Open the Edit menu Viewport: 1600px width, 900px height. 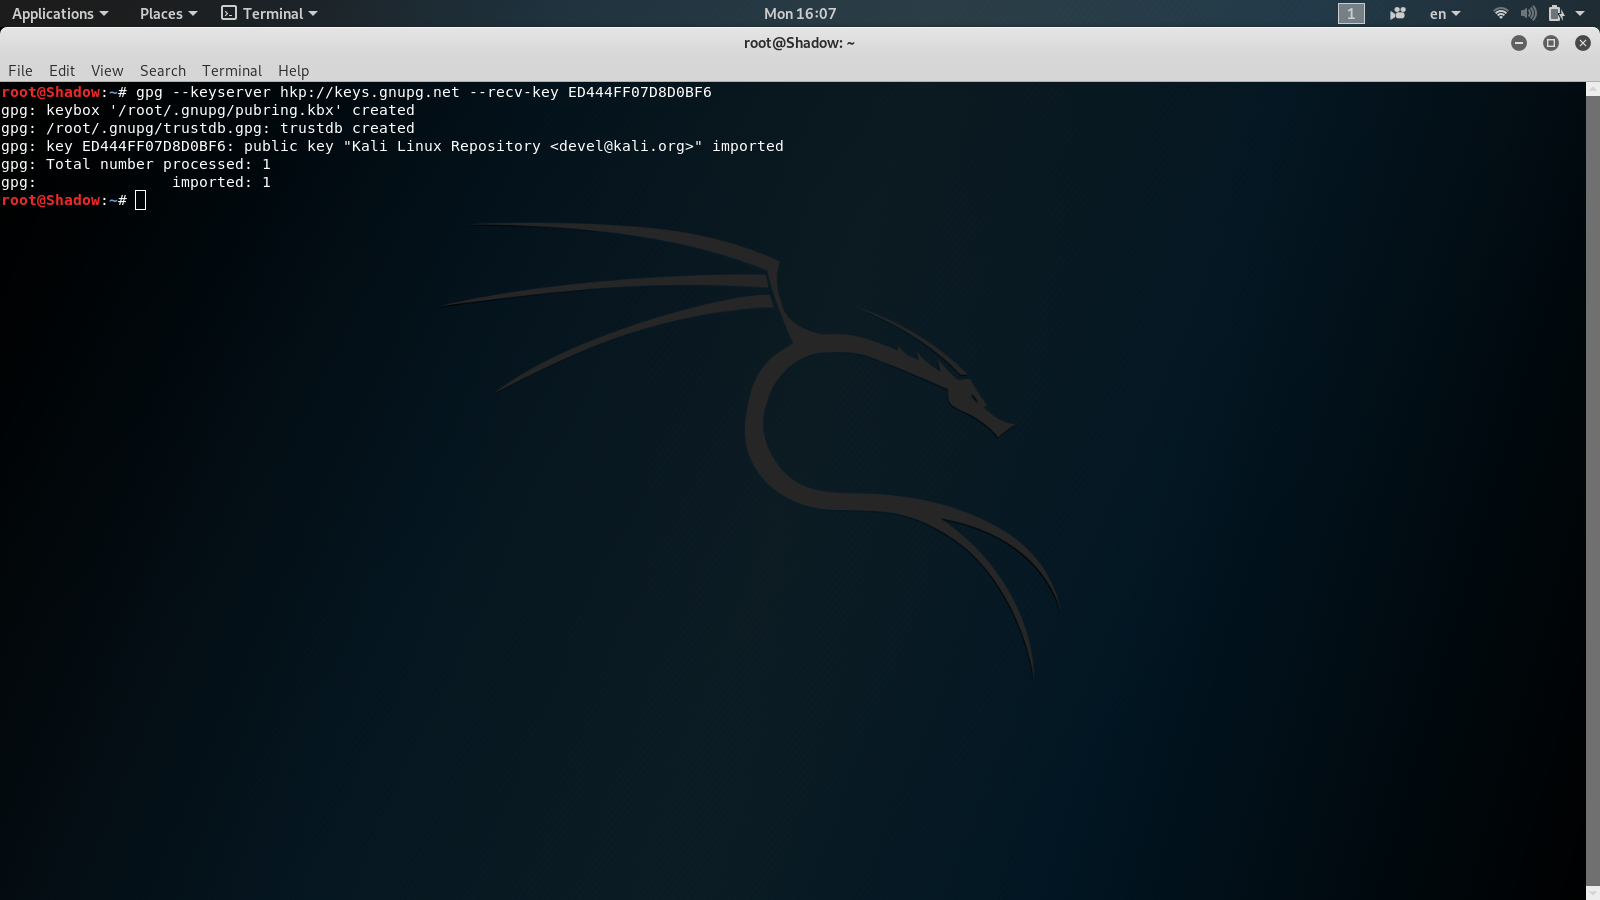pos(62,71)
